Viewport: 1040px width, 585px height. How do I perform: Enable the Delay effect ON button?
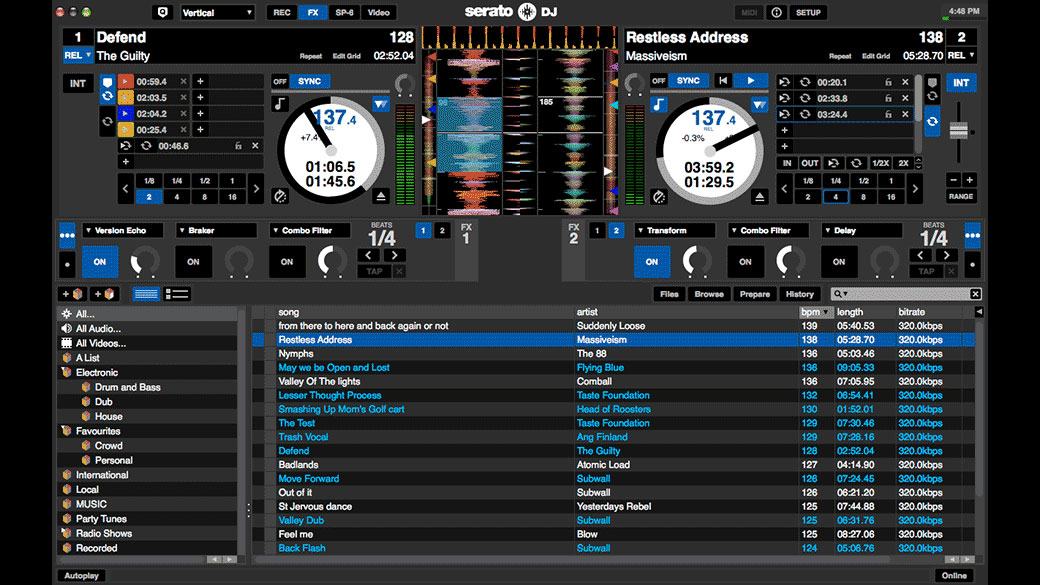click(839, 262)
